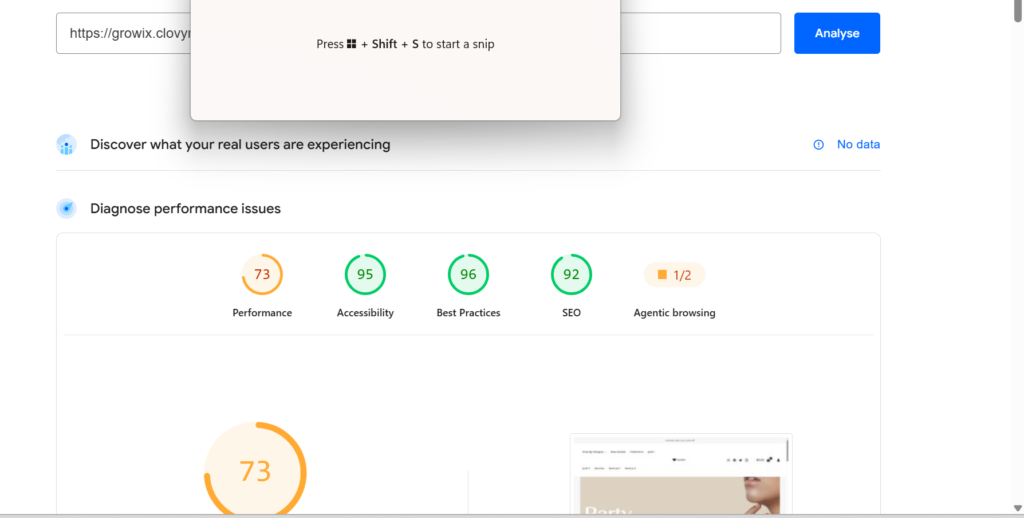Click the SEO label
This screenshot has height=518, width=1024.
coord(571,313)
